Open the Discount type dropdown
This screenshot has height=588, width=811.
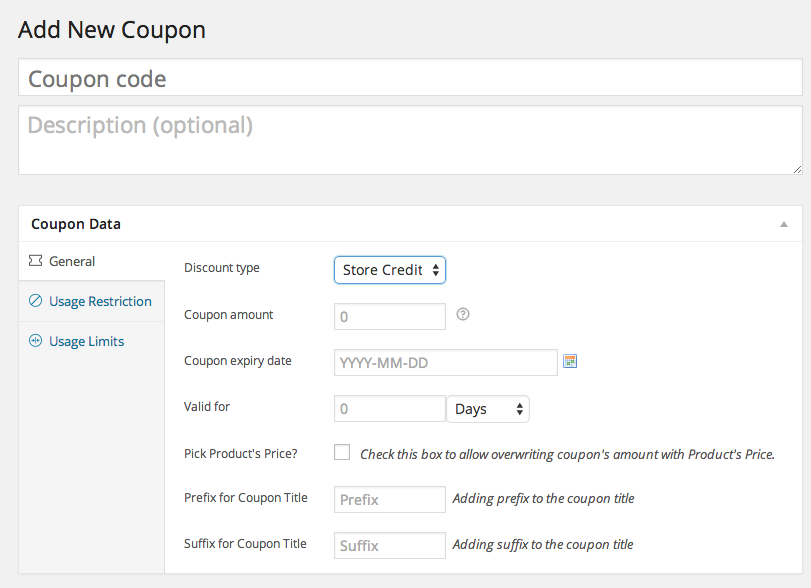[389, 270]
